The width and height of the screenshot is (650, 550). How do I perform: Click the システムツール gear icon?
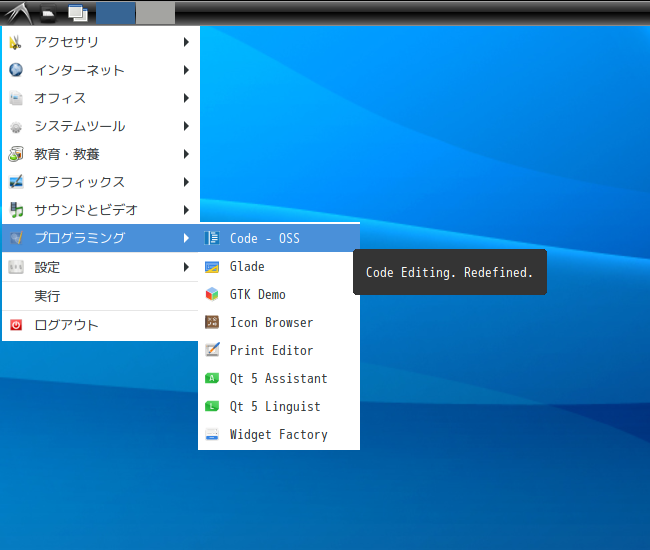[x=16, y=126]
